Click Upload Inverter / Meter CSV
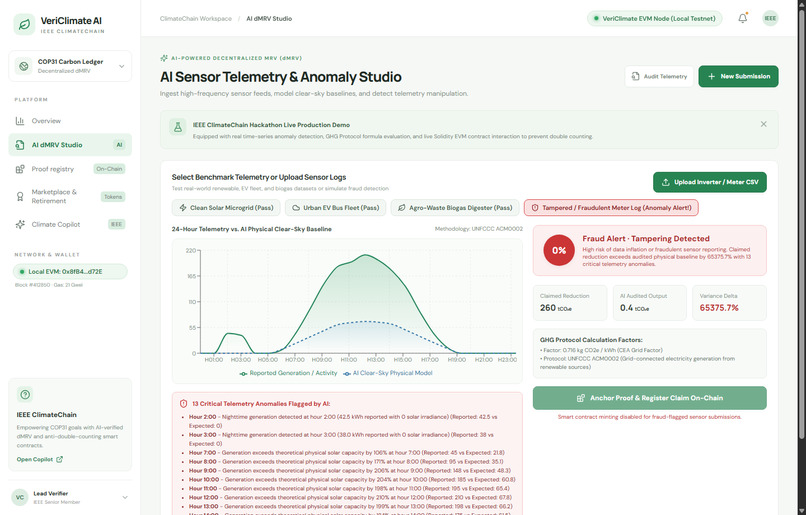This screenshot has width=806, height=515. pos(710,182)
